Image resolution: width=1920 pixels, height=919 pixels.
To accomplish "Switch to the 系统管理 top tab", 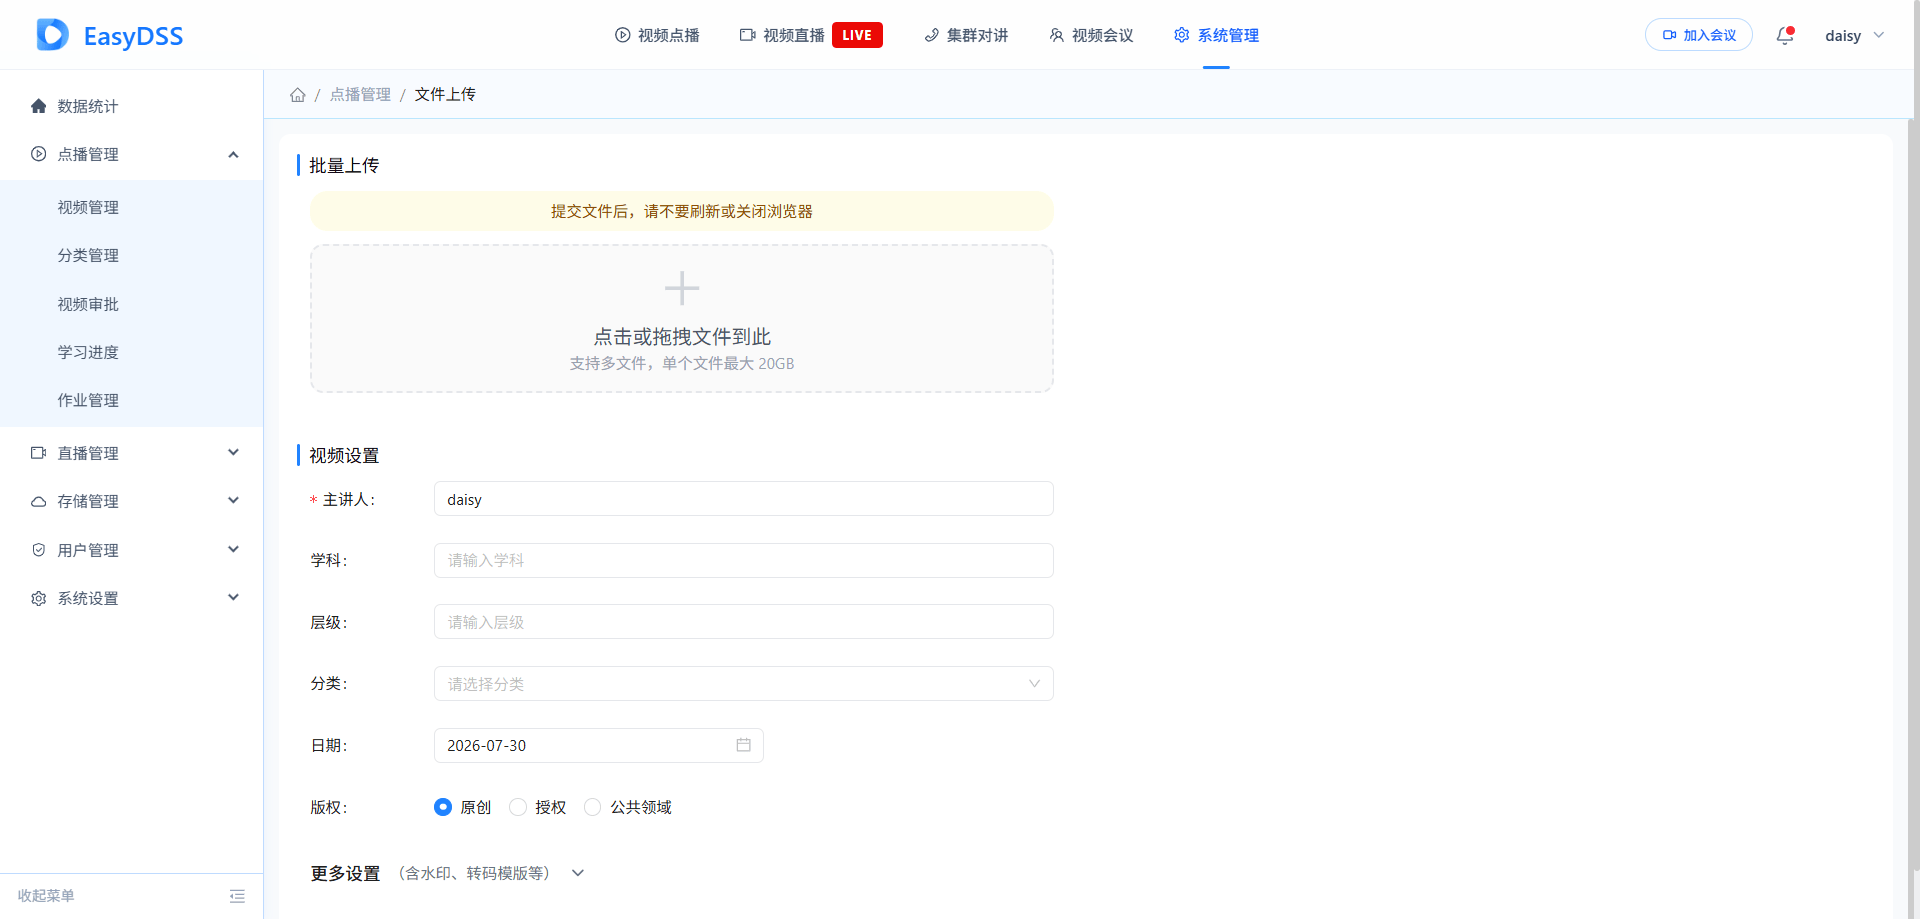I will 1216,35.
